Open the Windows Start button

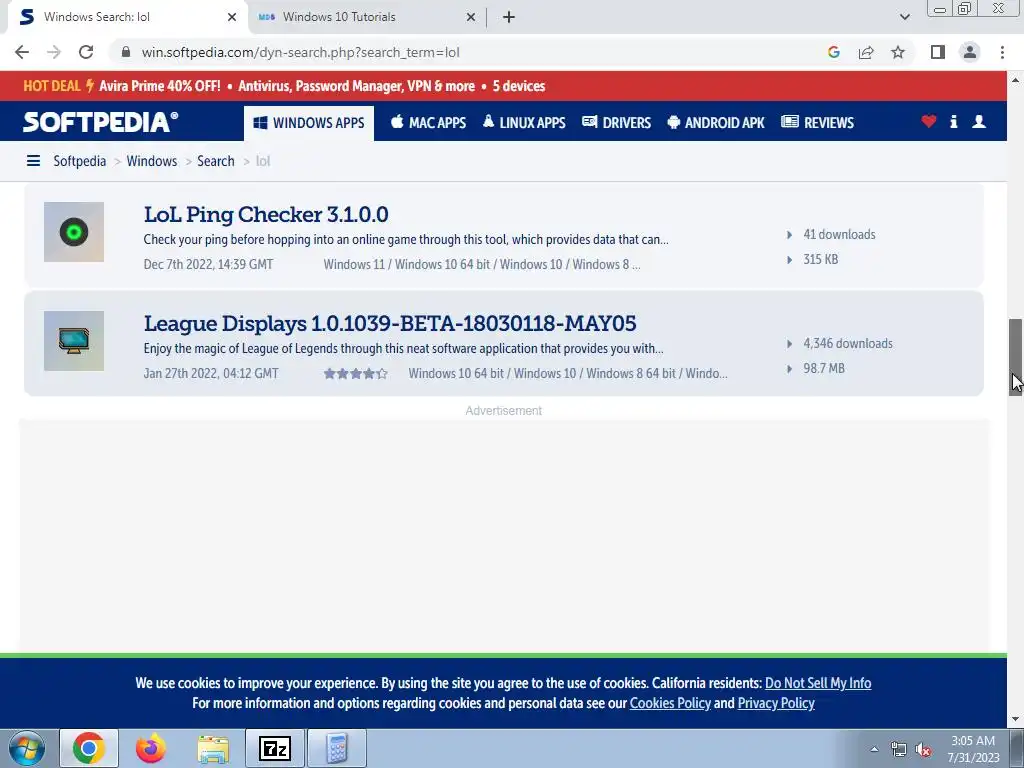pyautogui.click(x=27, y=748)
